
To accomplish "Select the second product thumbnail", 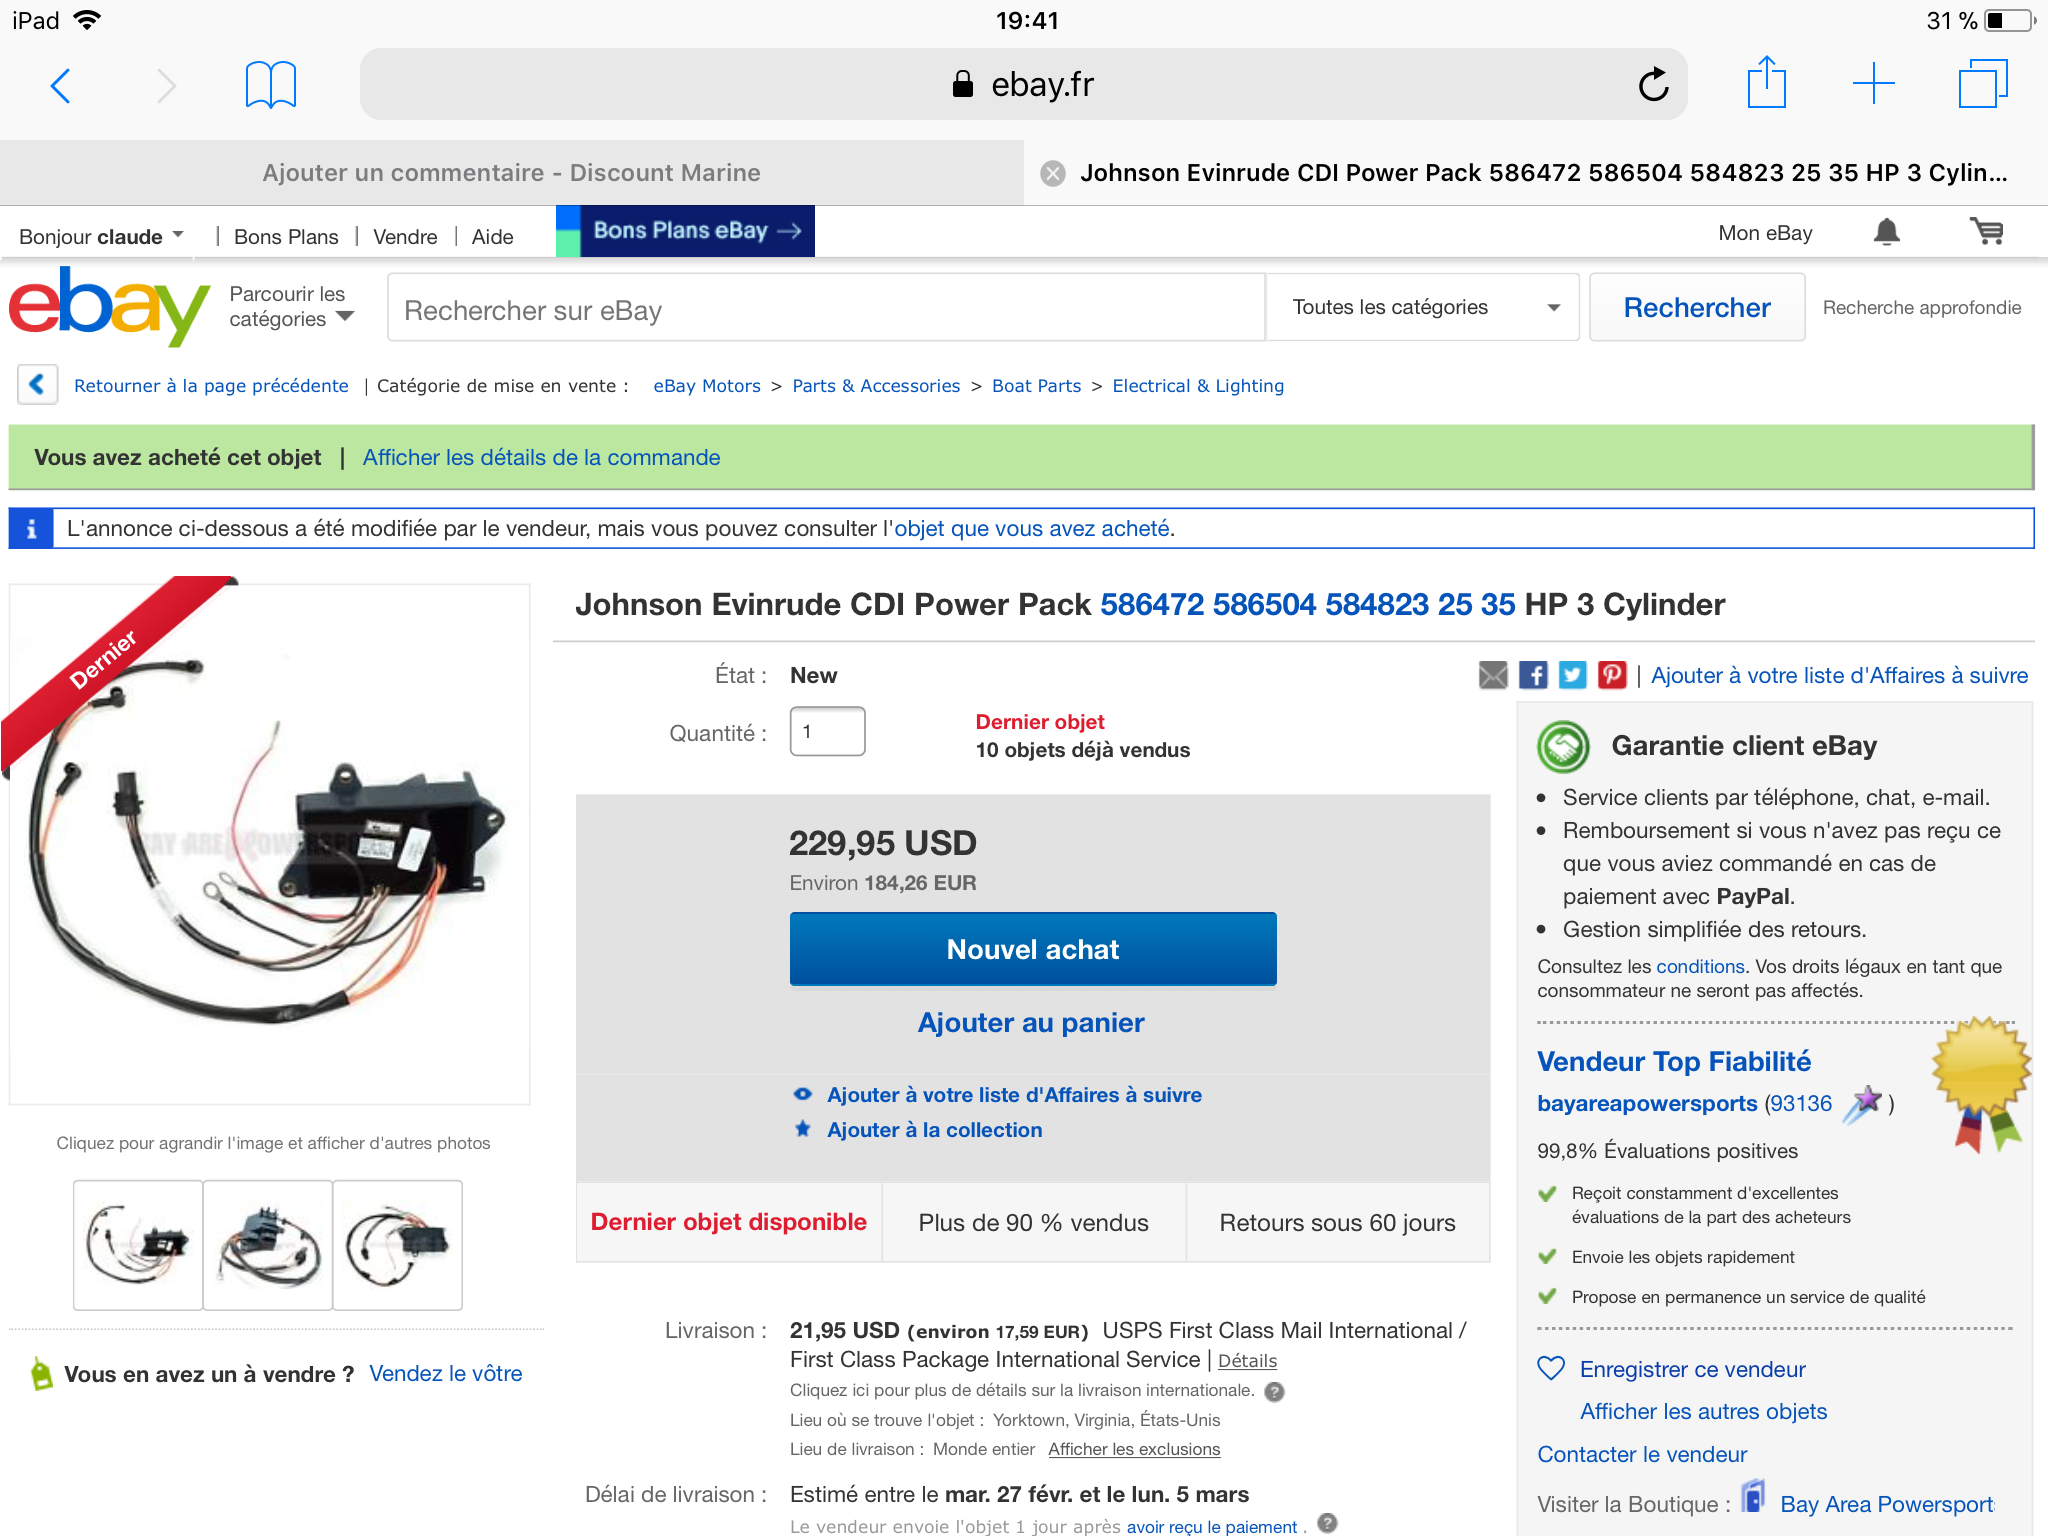I will click(x=268, y=1245).
